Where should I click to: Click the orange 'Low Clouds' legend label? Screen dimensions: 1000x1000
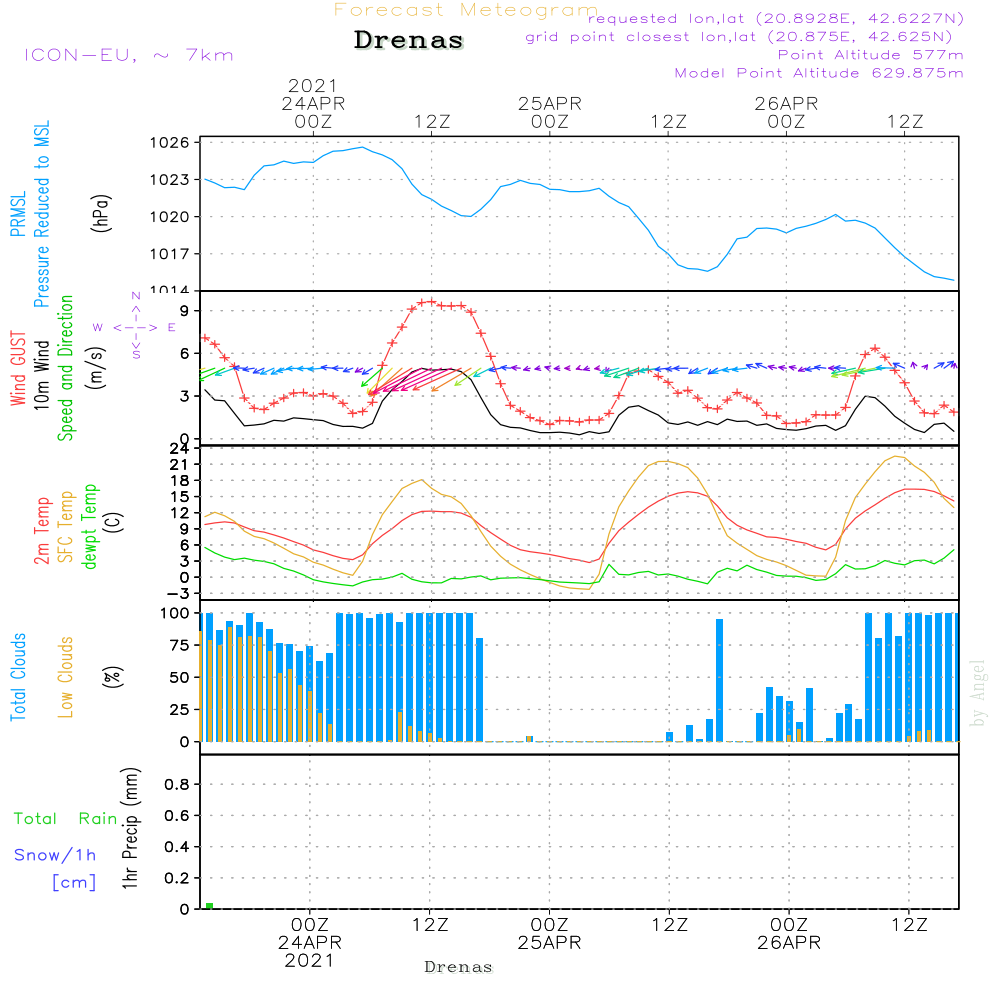pyautogui.click(x=66, y=677)
